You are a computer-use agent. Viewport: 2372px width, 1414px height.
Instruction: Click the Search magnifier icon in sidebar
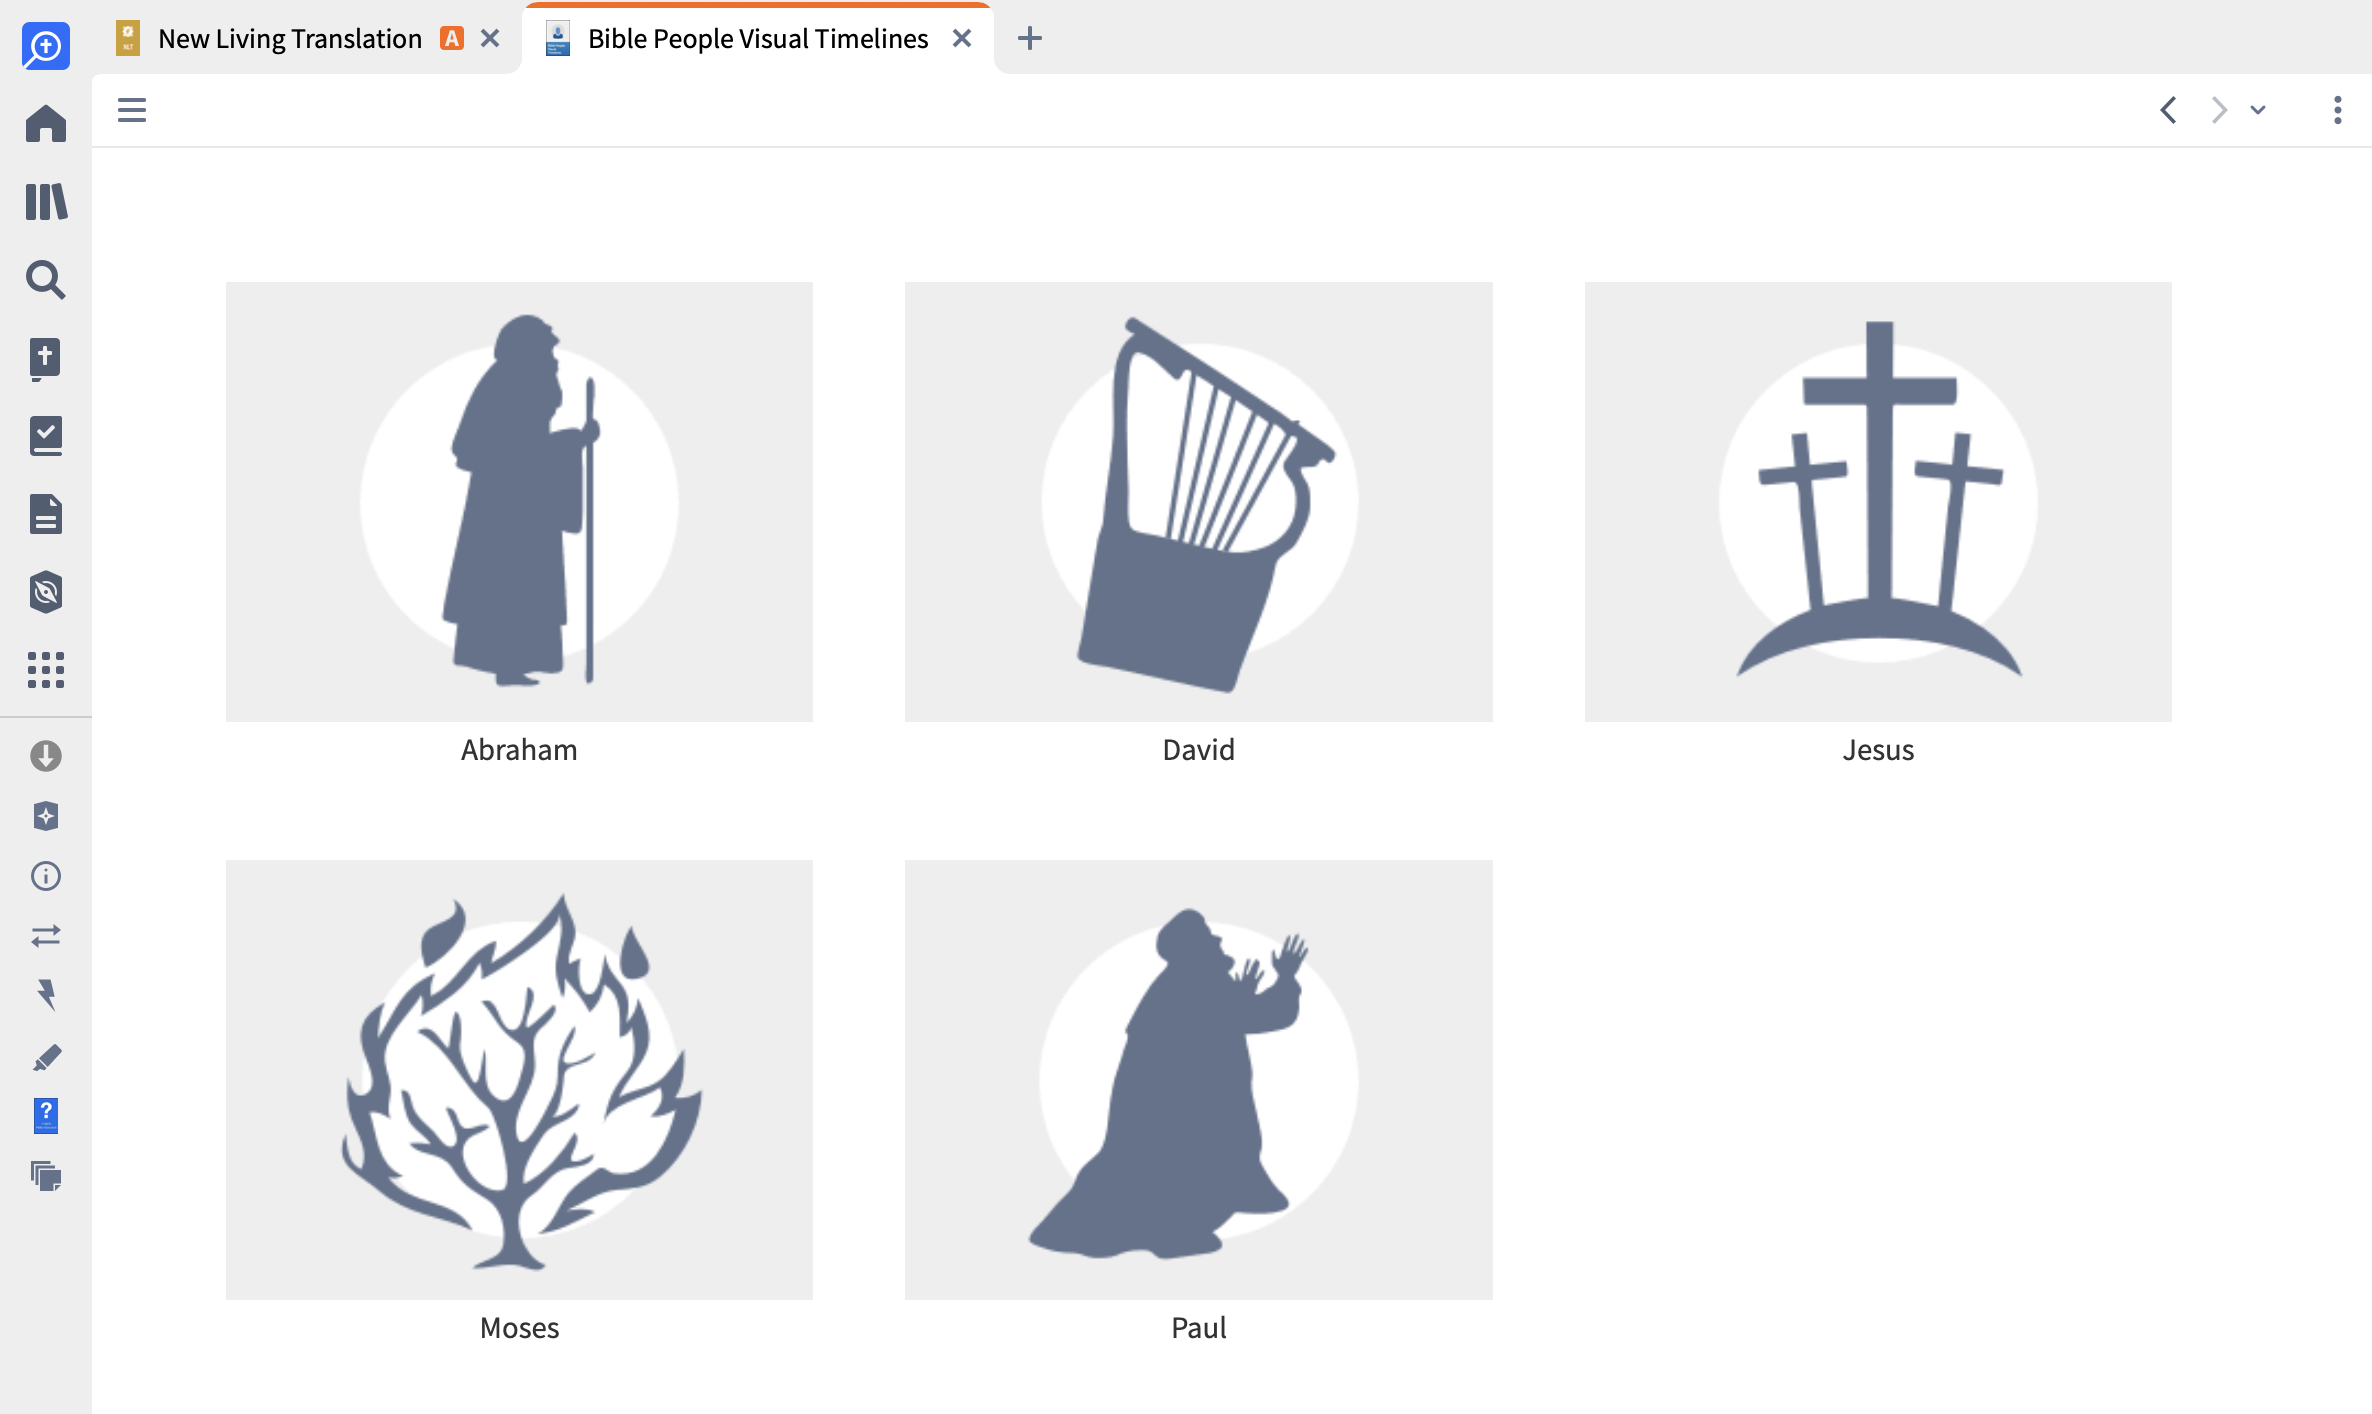46,280
